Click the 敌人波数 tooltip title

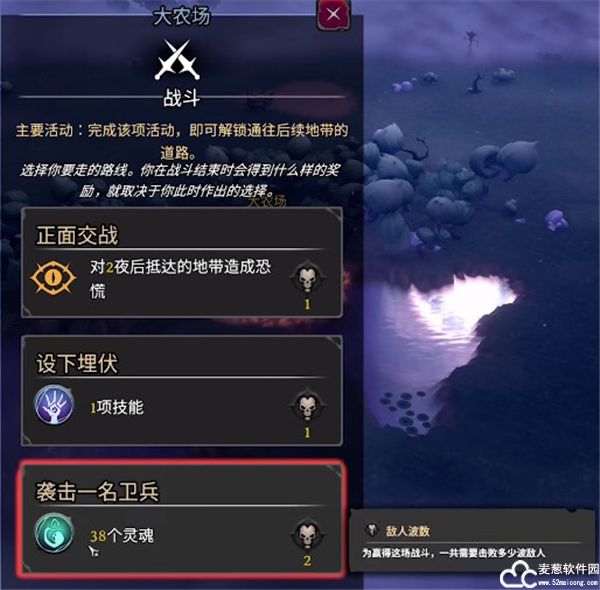pyautogui.click(x=408, y=531)
